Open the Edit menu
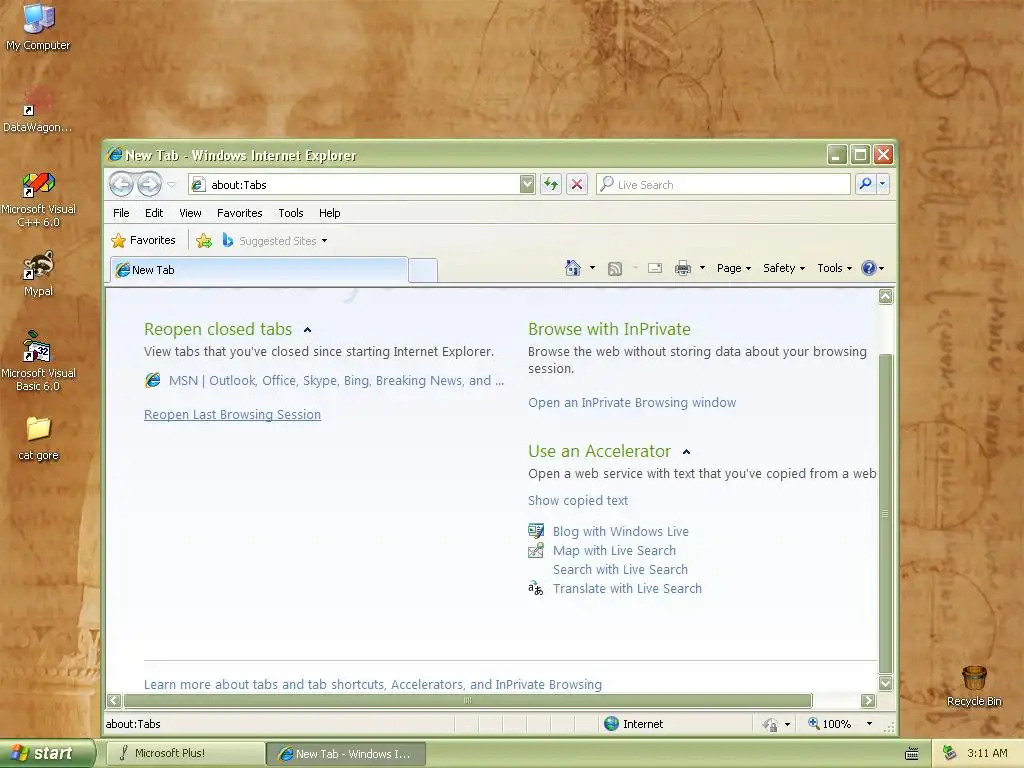This screenshot has height=768, width=1024. click(x=154, y=213)
